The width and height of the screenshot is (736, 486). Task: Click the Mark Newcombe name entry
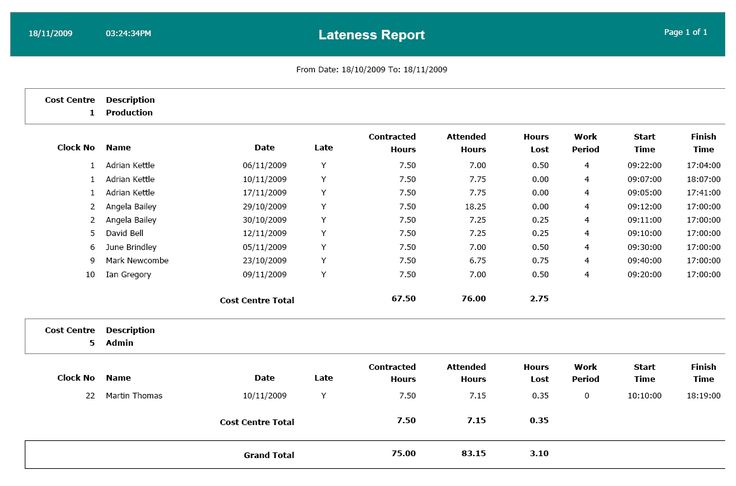[137, 261]
